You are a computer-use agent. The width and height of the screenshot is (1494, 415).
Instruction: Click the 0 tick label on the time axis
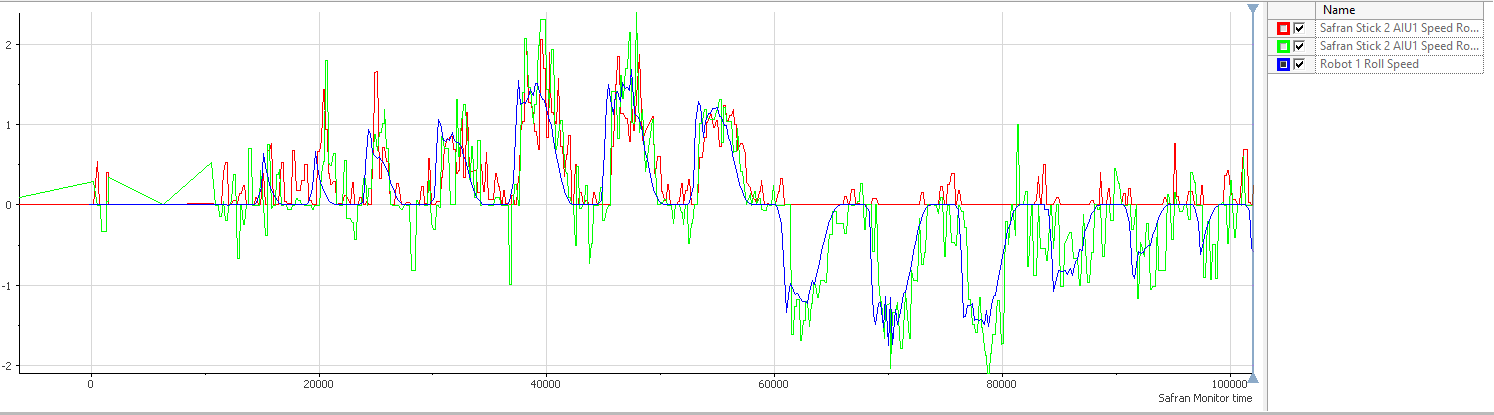pos(91,382)
